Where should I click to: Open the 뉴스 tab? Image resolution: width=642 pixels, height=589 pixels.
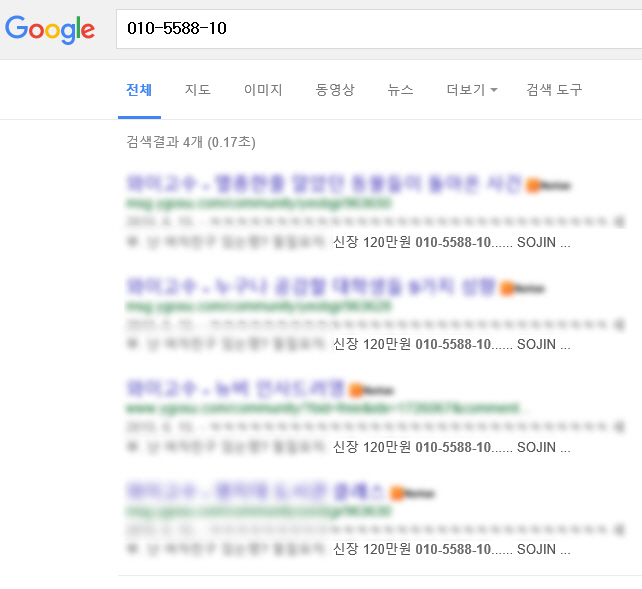pyautogui.click(x=400, y=90)
